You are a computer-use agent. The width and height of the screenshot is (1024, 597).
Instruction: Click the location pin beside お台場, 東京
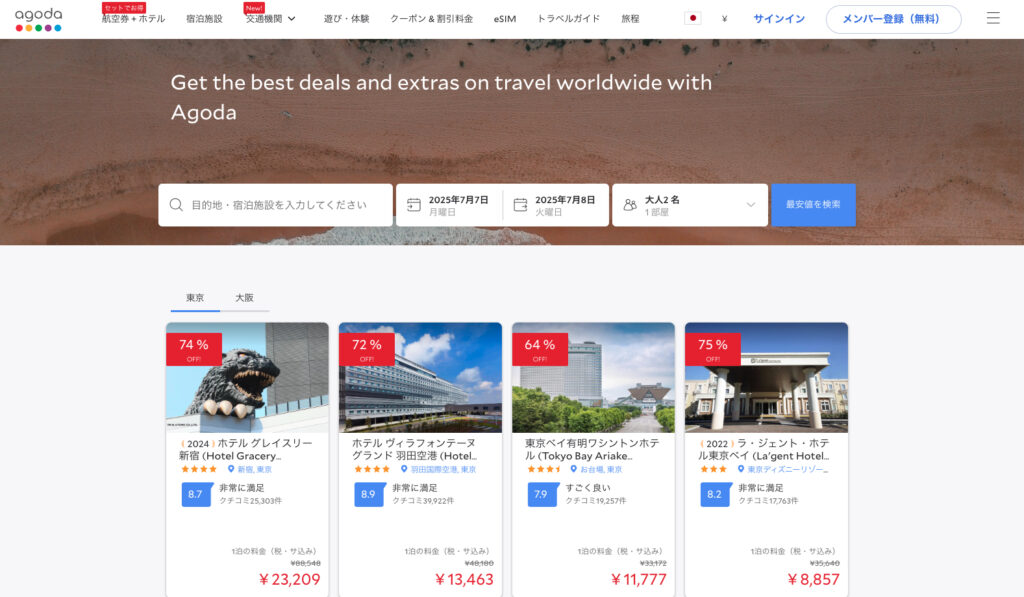573,469
